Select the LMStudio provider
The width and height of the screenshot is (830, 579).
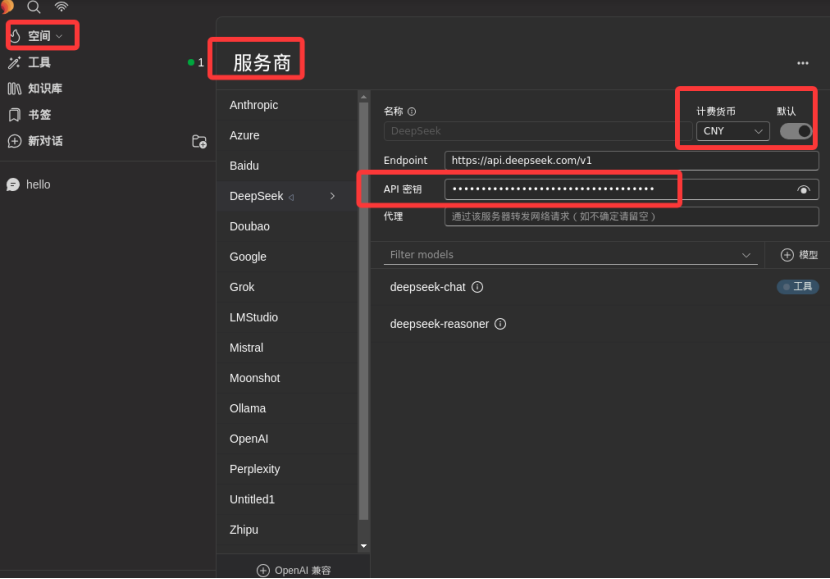pos(287,318)
